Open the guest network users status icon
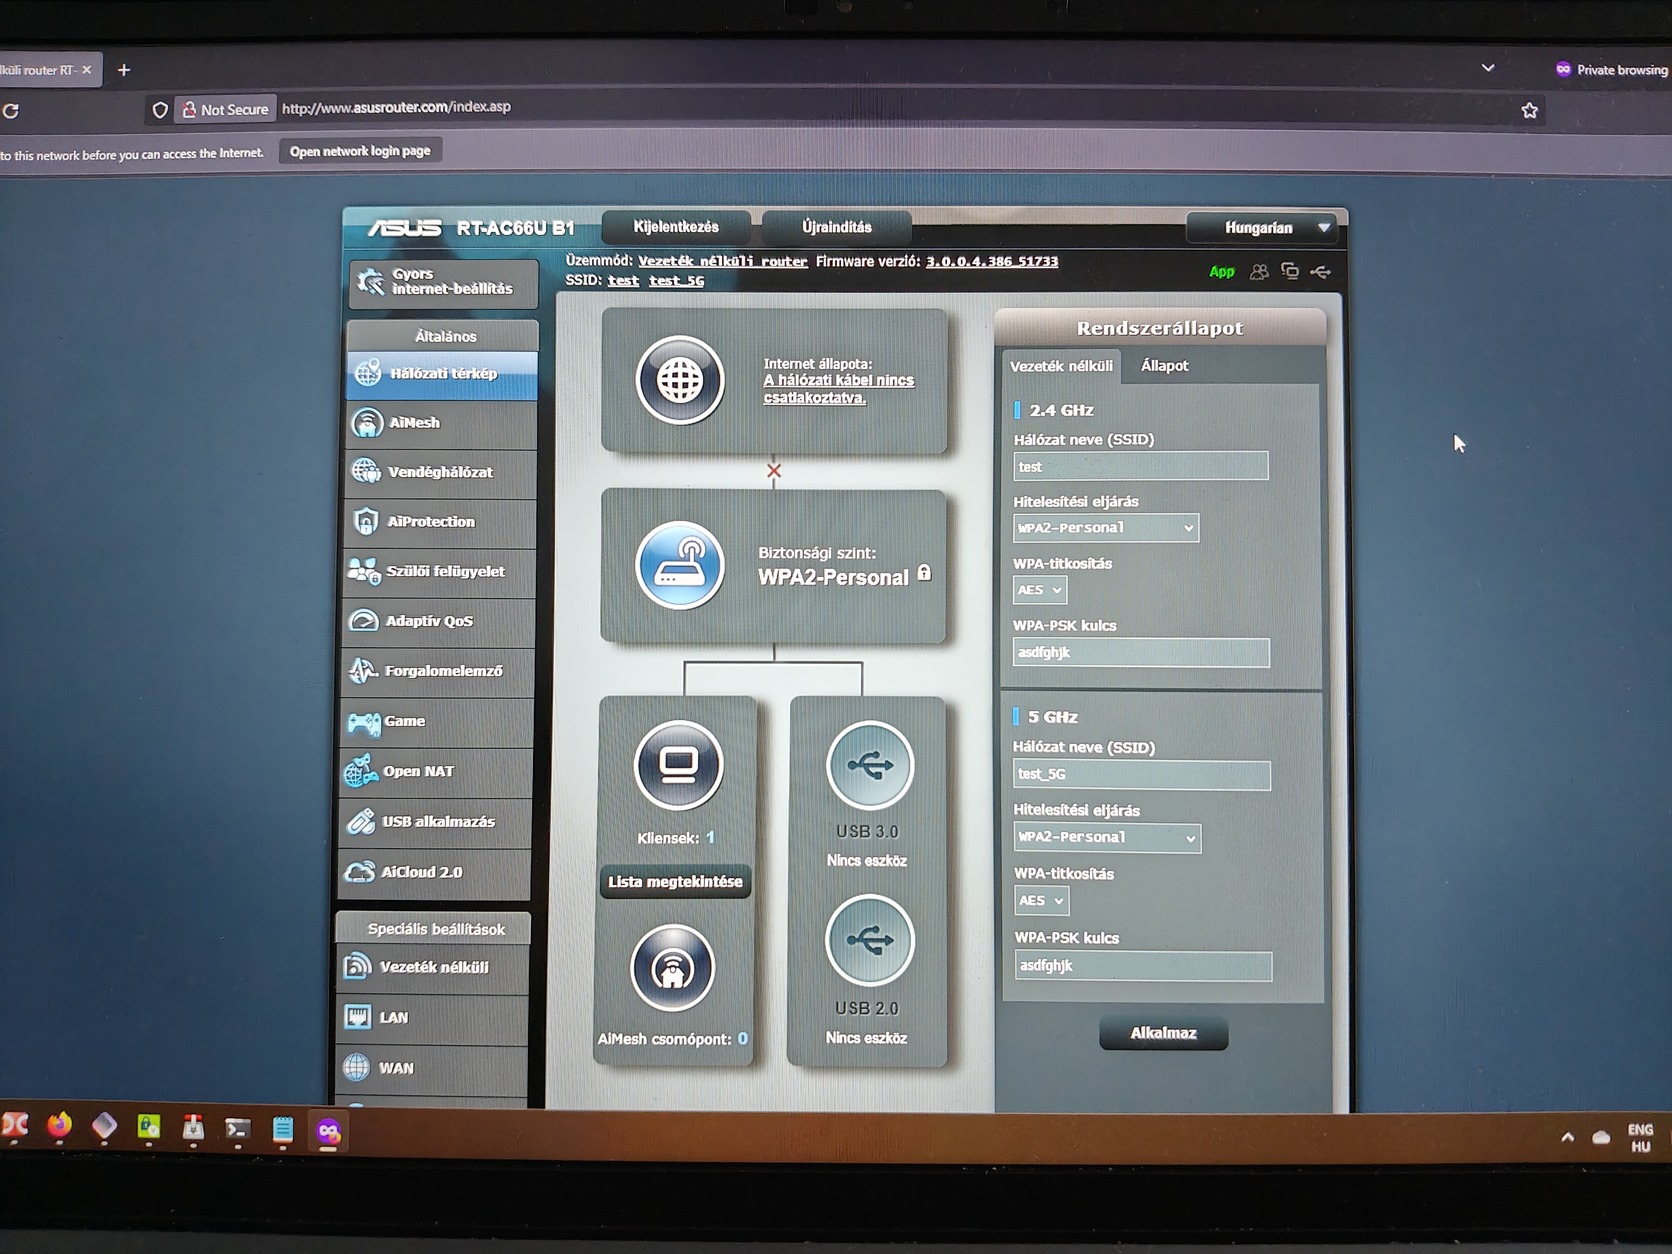 click(x=1259, y=272)
